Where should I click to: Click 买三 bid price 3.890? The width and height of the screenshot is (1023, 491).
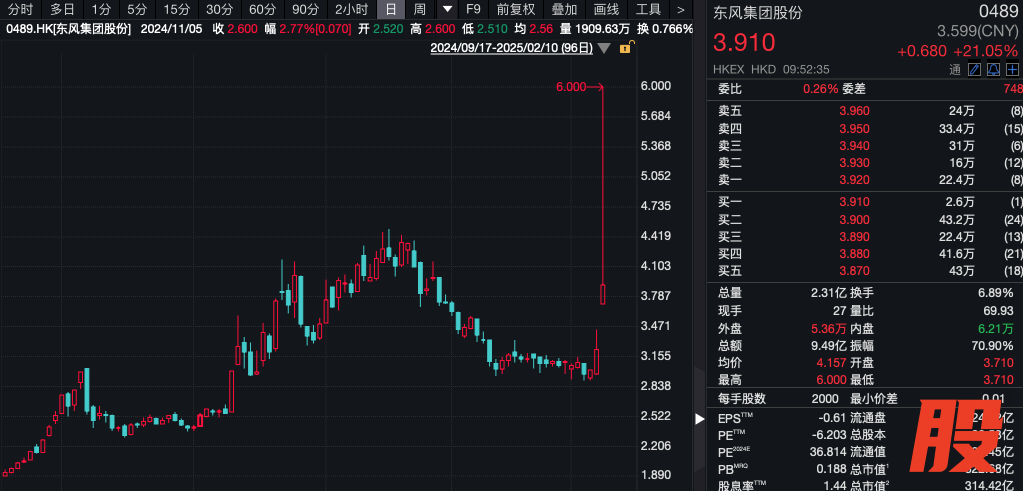point(854,237)
